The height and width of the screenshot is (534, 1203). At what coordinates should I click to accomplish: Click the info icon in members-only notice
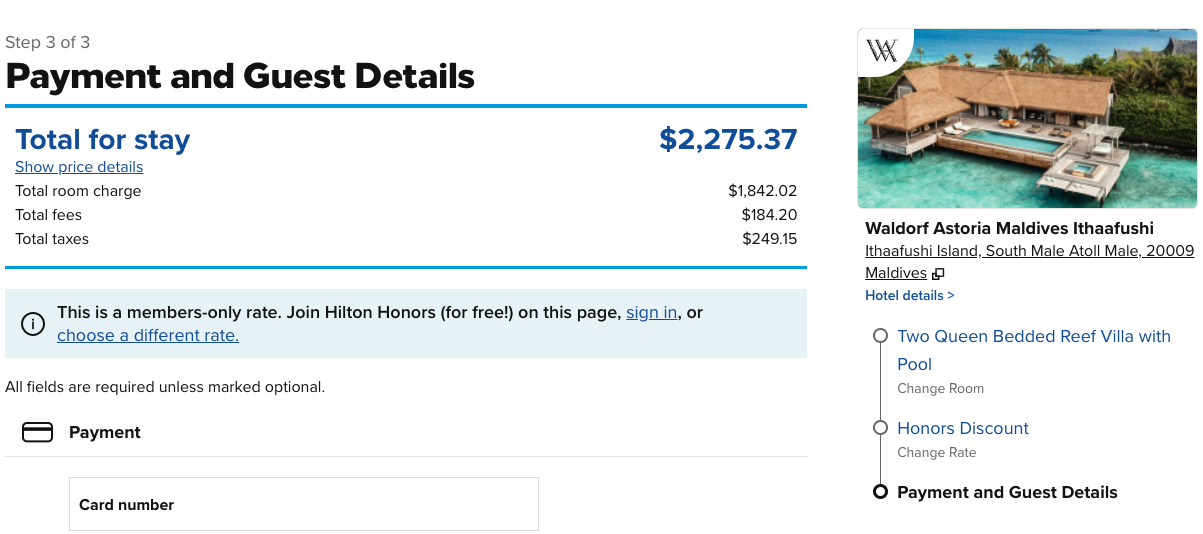[x=33, y=324]
